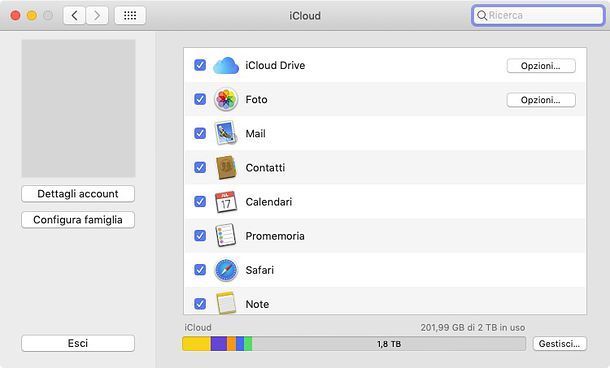The width and height of the screenshot is (610, 368).
Task: Click the iCloud label above the storage bar
Action: (x=198, y=328)
